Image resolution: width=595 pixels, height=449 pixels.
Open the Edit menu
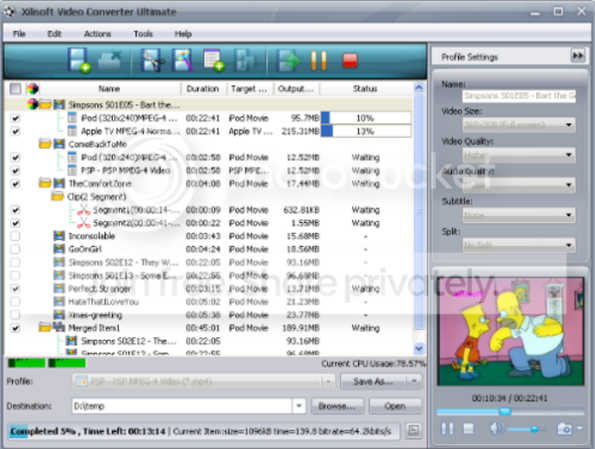[x=54, y=34]
